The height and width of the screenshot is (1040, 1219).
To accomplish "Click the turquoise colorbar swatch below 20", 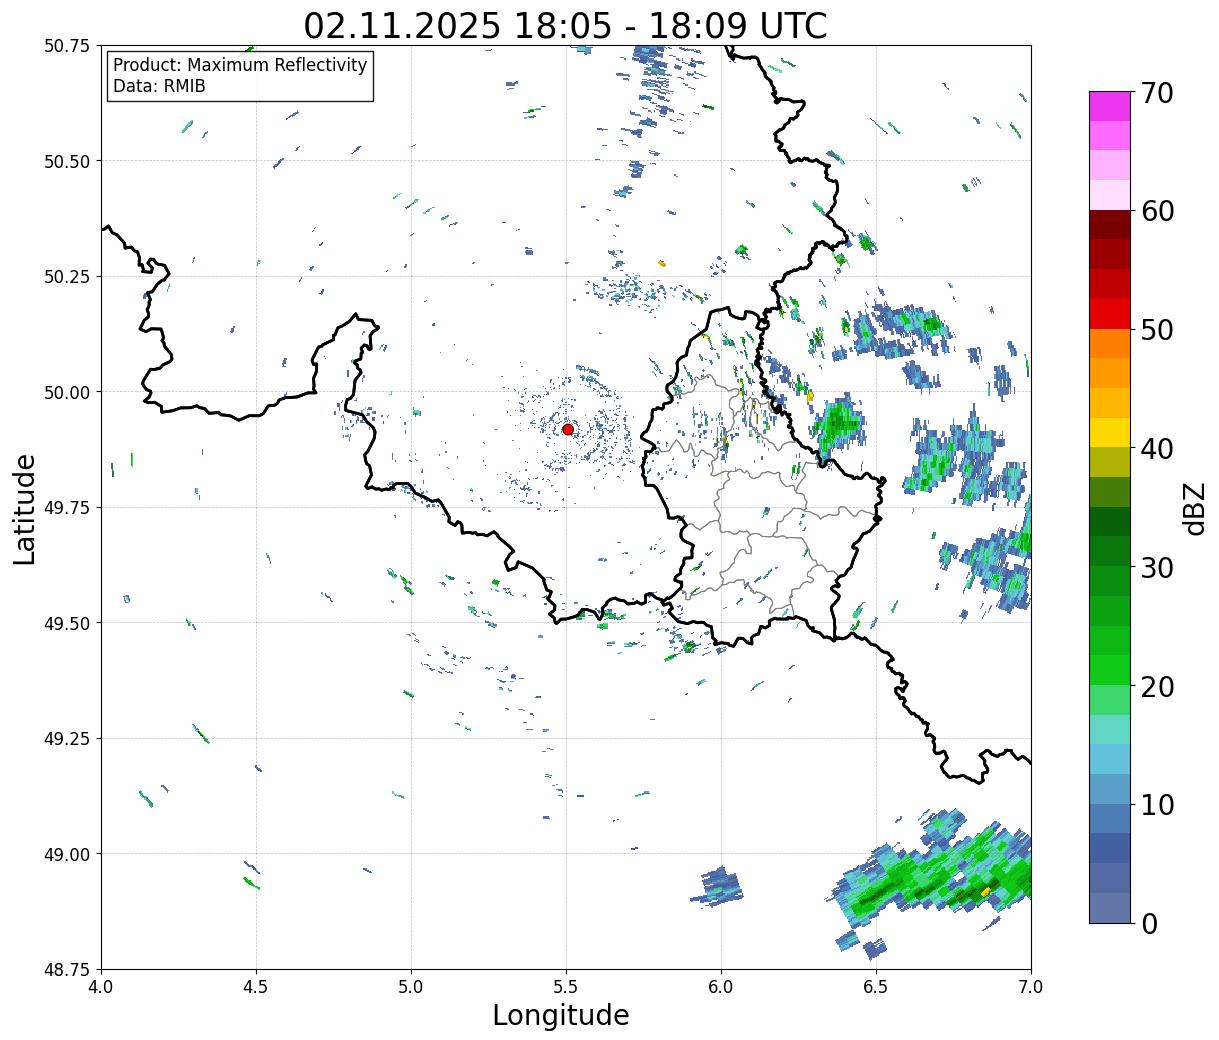I will tap(1110, 729).
